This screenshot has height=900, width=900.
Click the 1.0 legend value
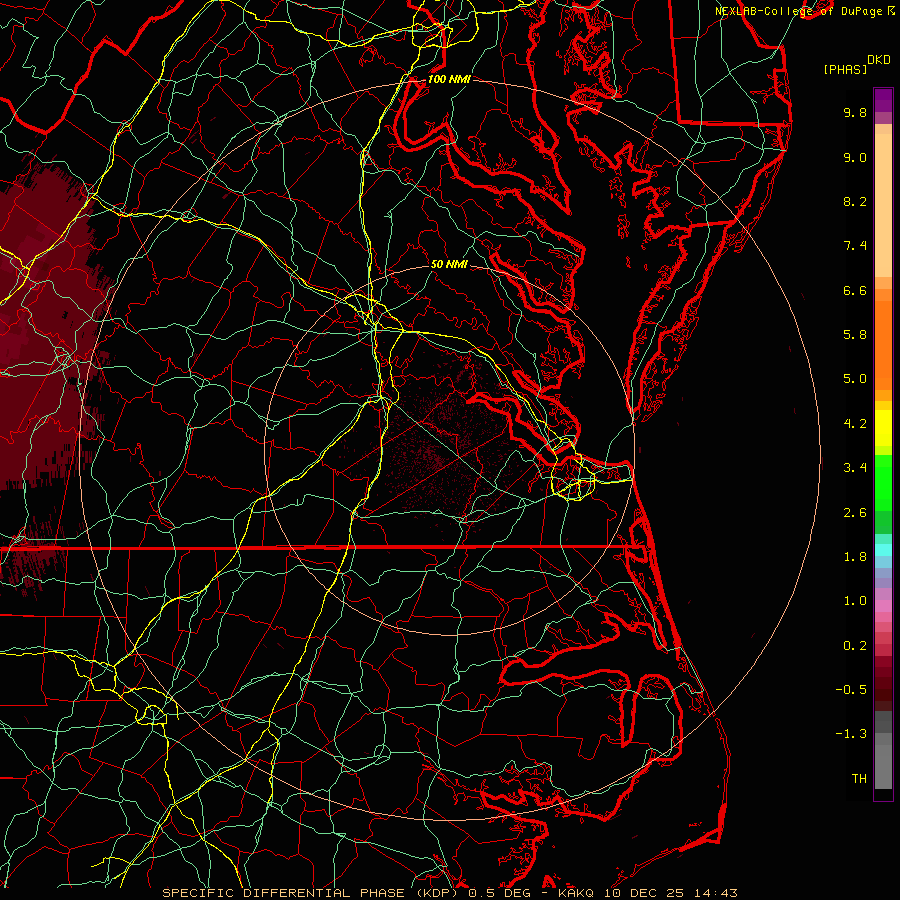click(855, 601)
